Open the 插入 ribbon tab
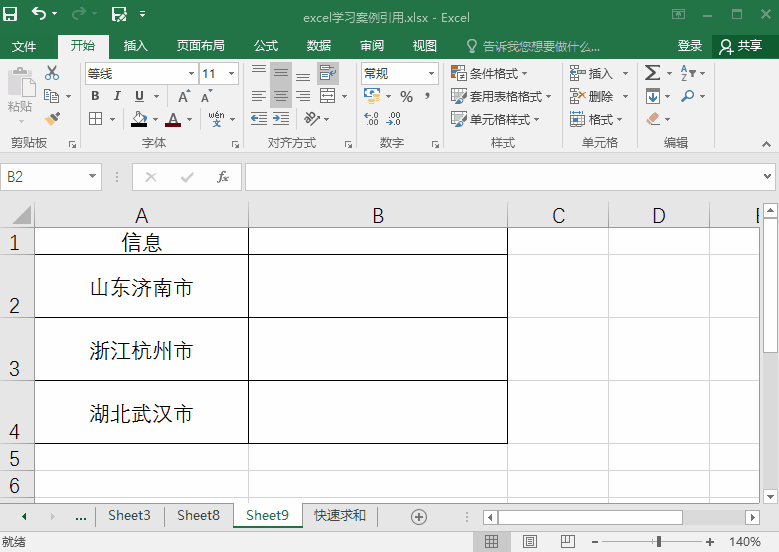This screenshot has width=779, height=552. pos(135,46)
